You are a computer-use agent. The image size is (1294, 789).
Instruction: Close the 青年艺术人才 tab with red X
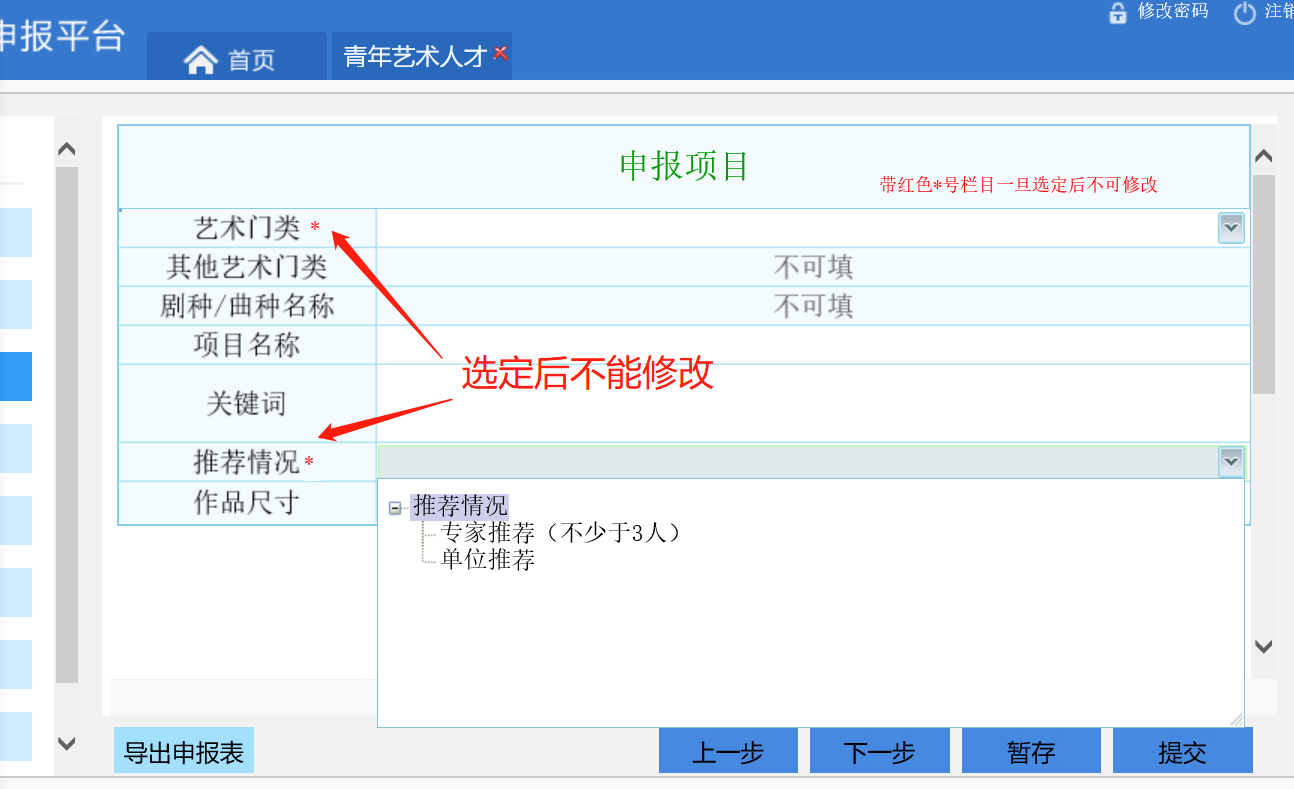500,53
